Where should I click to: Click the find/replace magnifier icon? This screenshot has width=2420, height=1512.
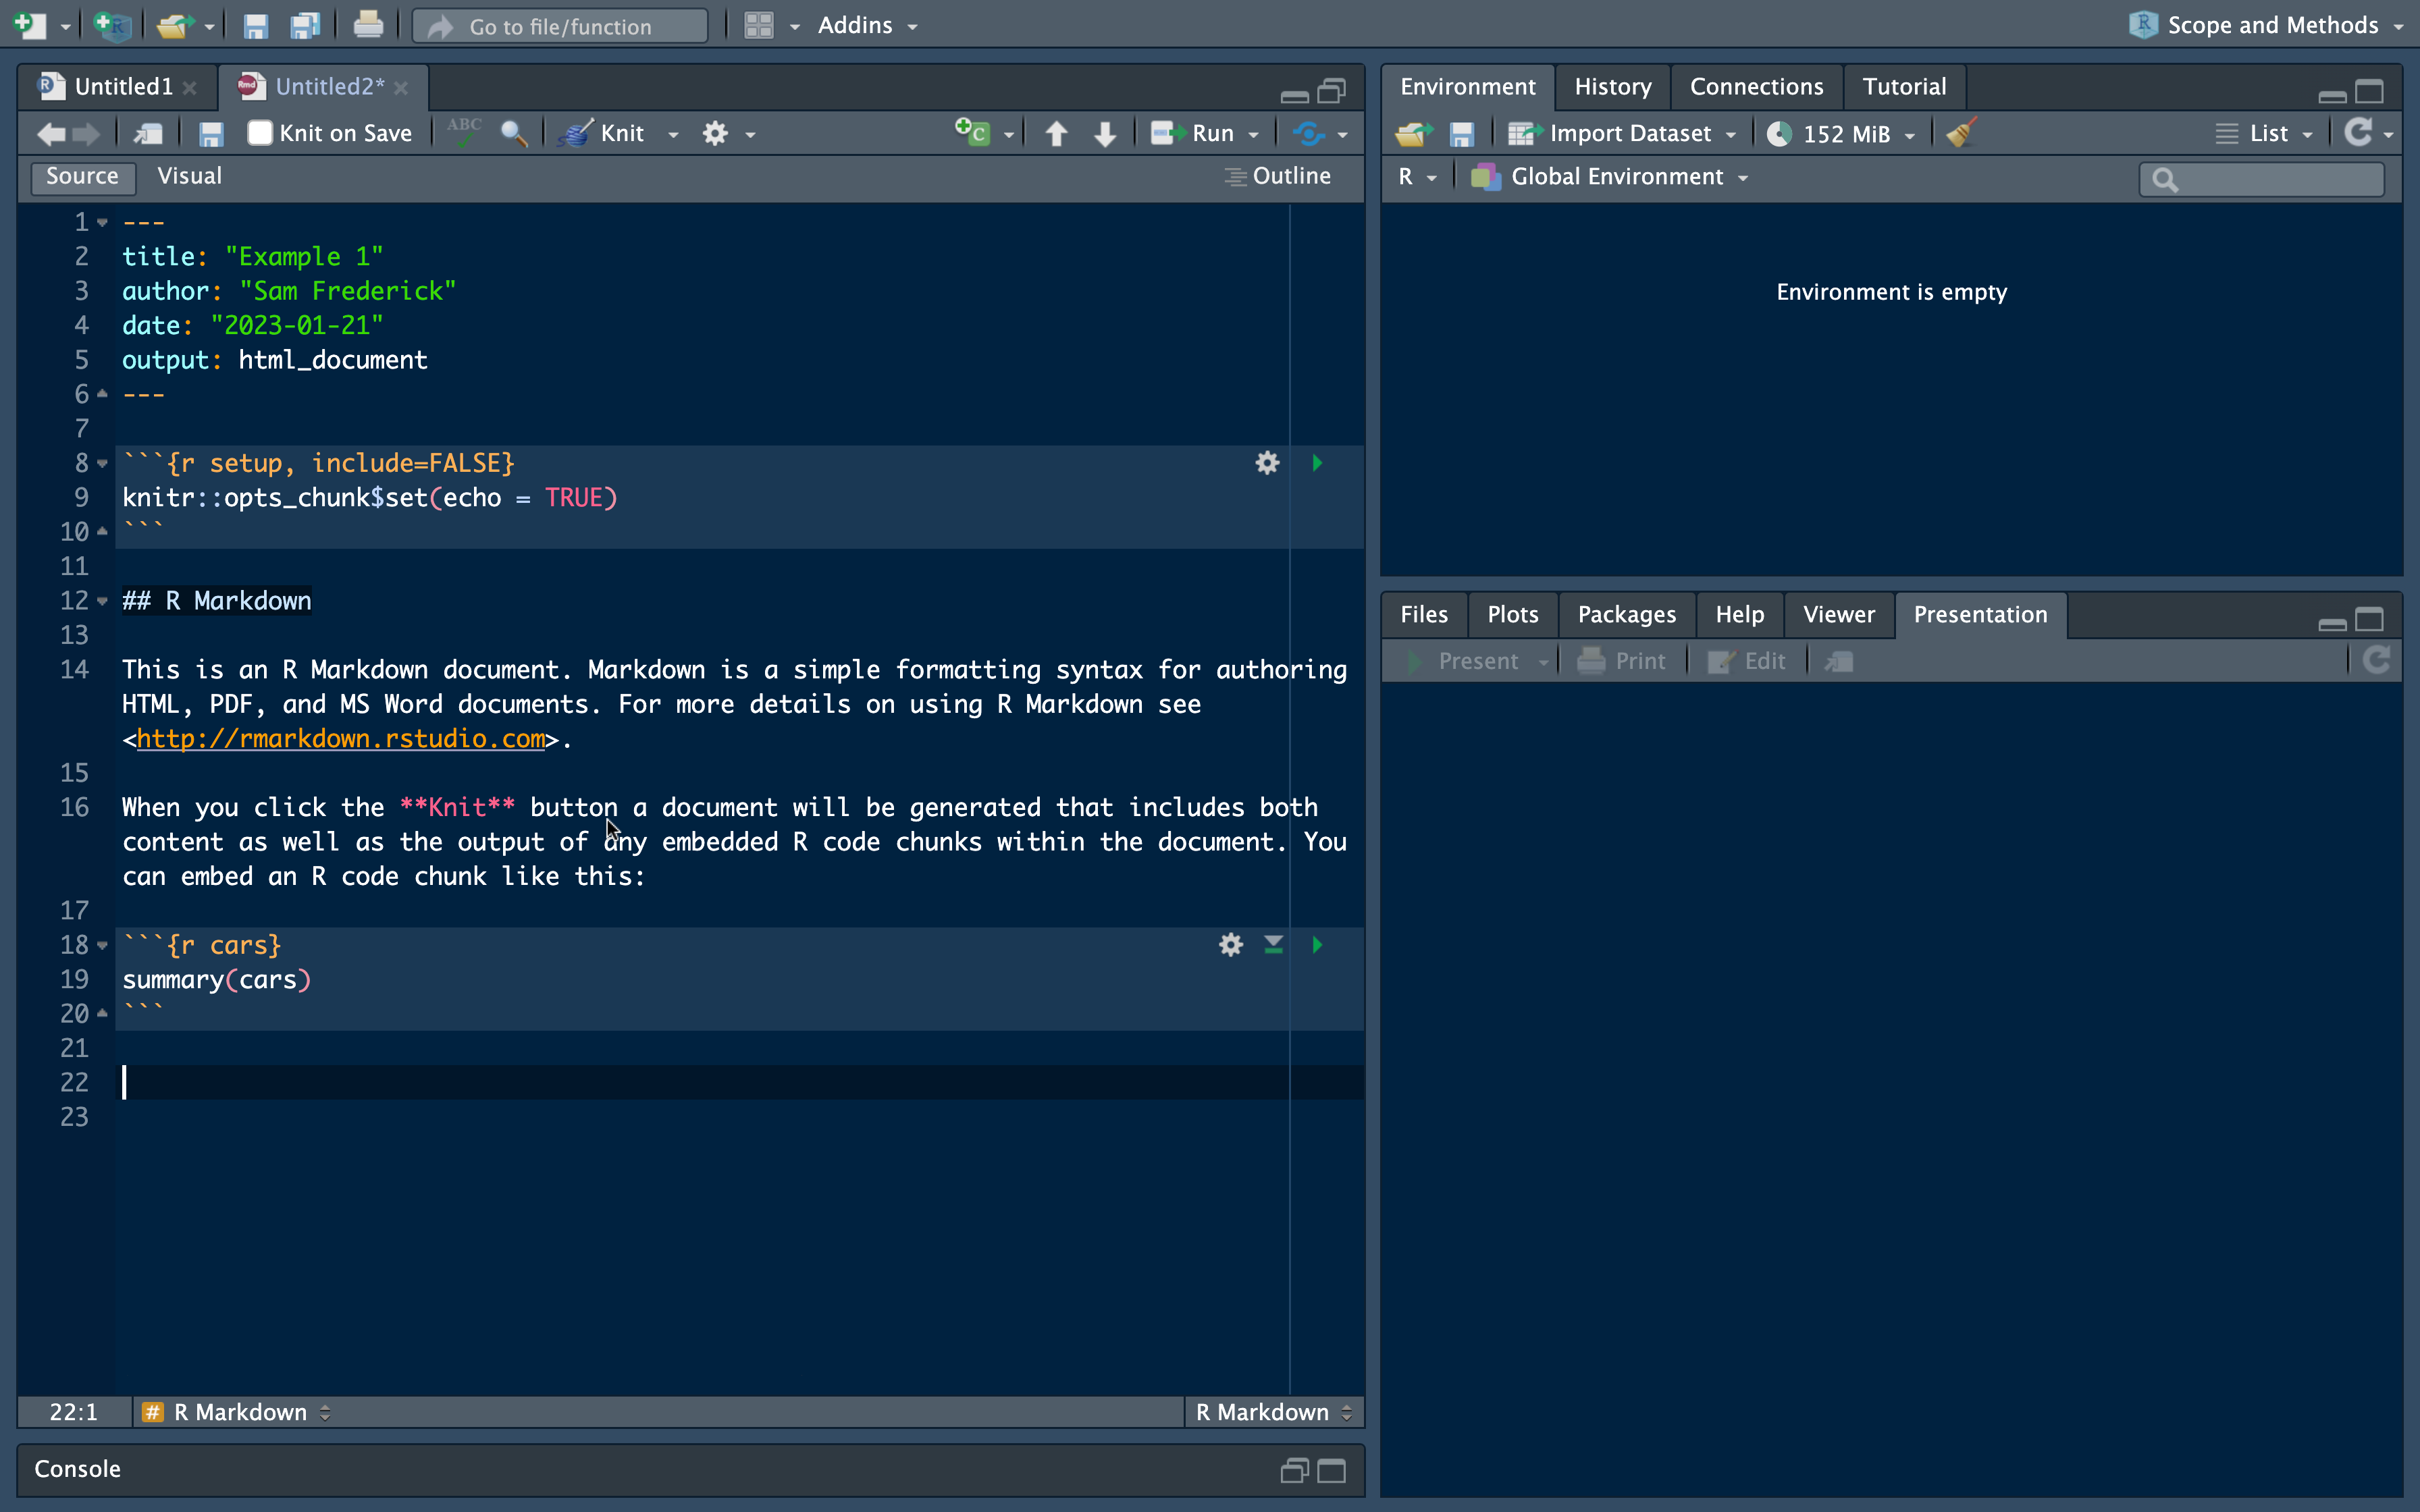coord(514,133)
